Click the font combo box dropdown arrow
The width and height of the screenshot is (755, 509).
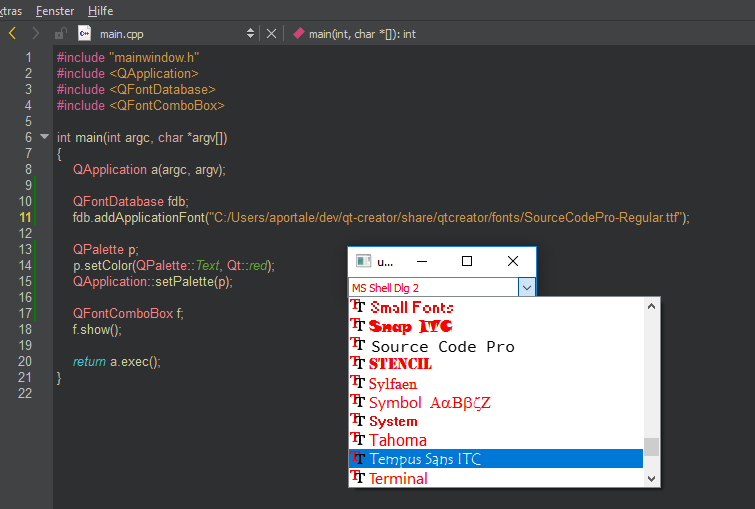(527, 288)
